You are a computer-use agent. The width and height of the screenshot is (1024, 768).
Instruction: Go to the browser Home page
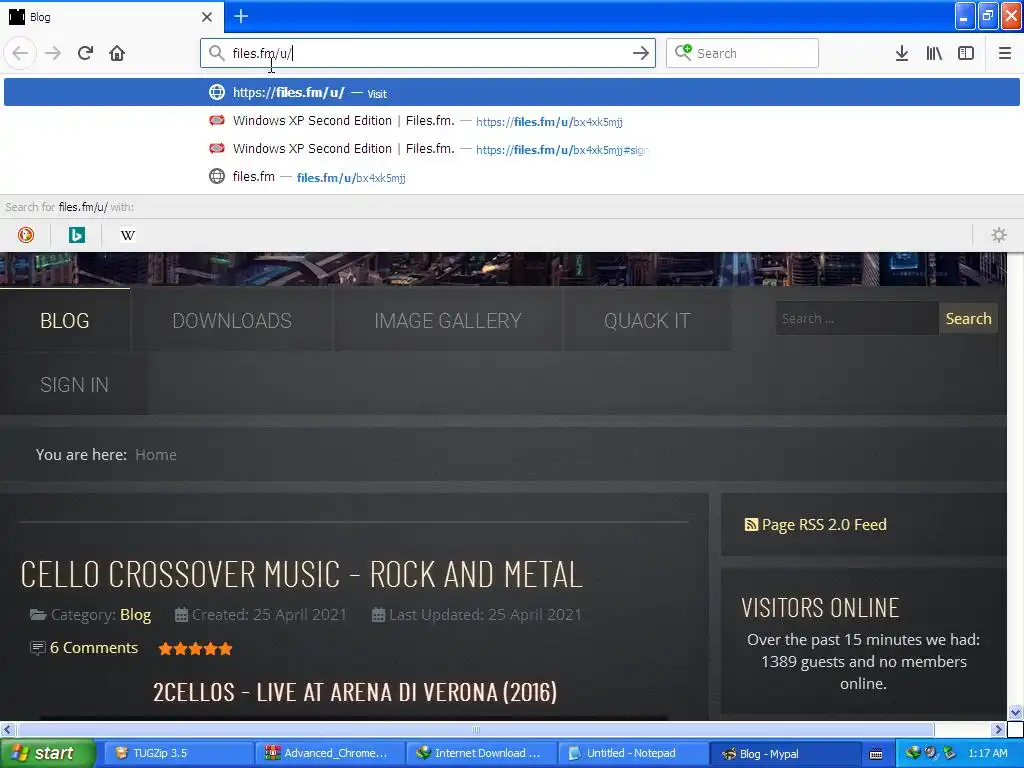[117, 53]
